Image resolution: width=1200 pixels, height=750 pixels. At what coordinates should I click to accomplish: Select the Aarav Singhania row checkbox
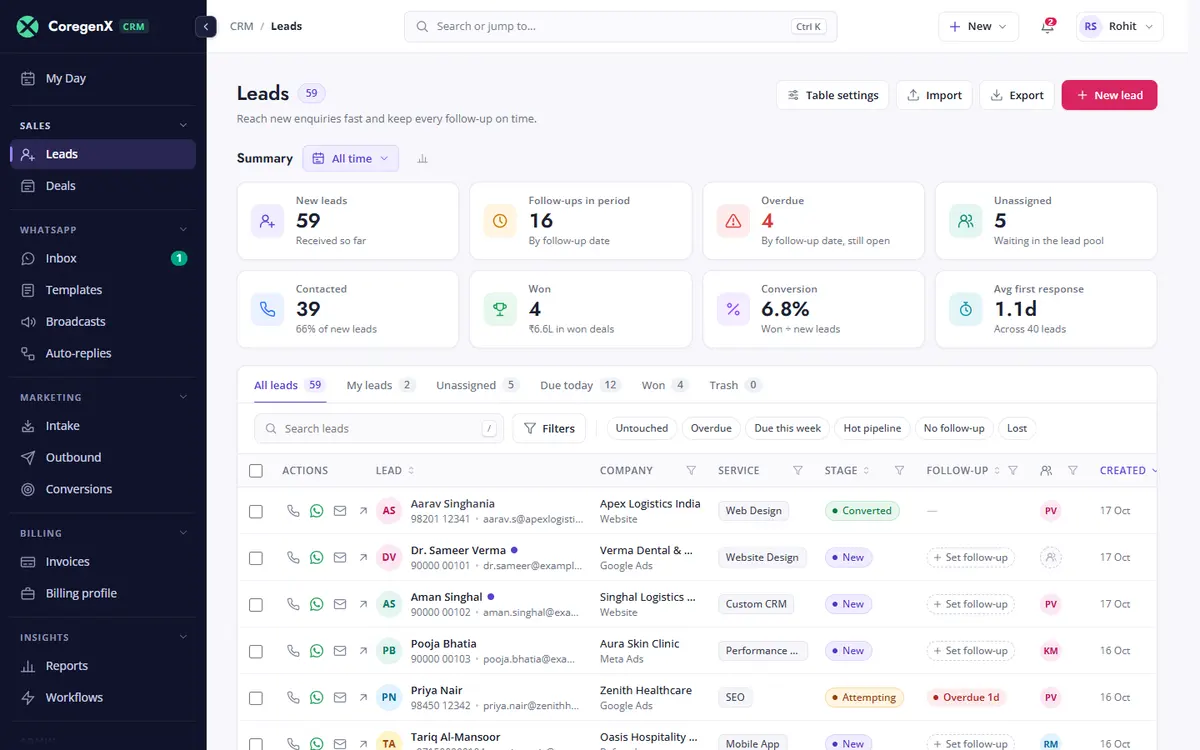pos(256,511)
